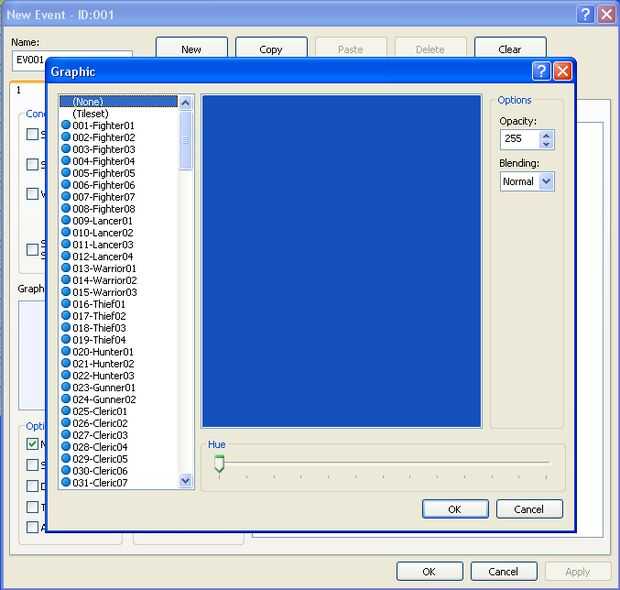Toggle first Conditions checkbox in New Event window
The width and height of the screenshot is (620, 590).
(32, 134)
